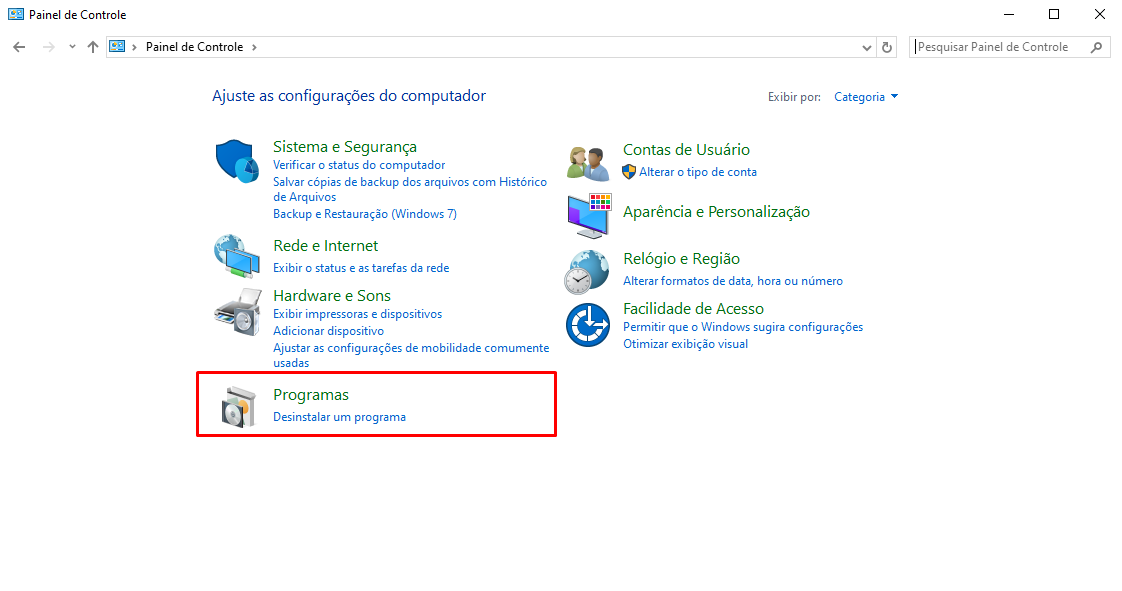Minimize the Painel de Controle window
The width and height of the screenshot is (1122, 591).
[1009, 14]
